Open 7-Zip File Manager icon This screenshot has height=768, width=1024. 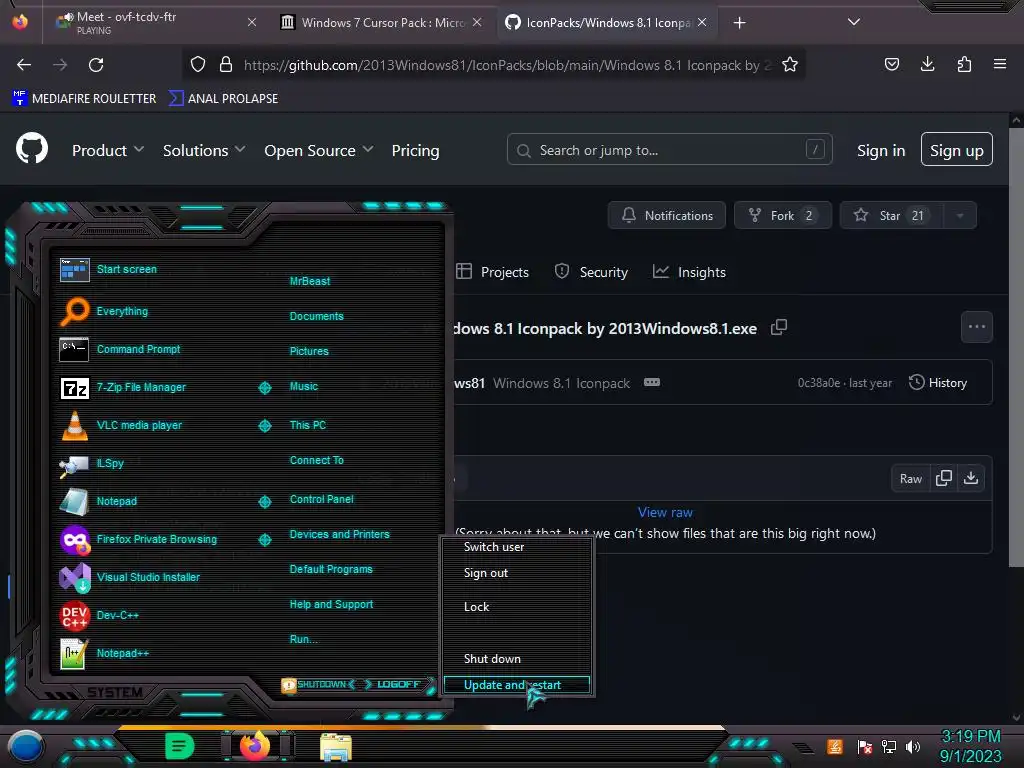74,388
